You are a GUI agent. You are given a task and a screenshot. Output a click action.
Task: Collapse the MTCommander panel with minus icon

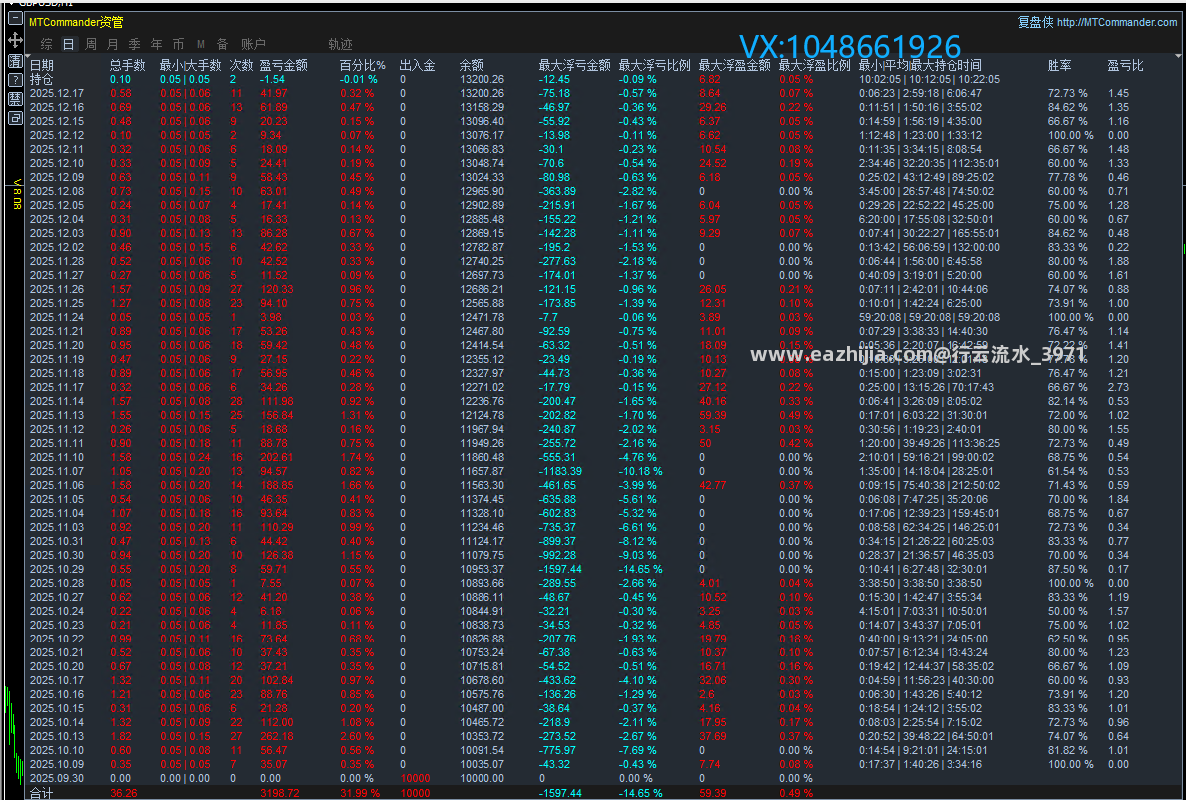(x=15, y=20)
